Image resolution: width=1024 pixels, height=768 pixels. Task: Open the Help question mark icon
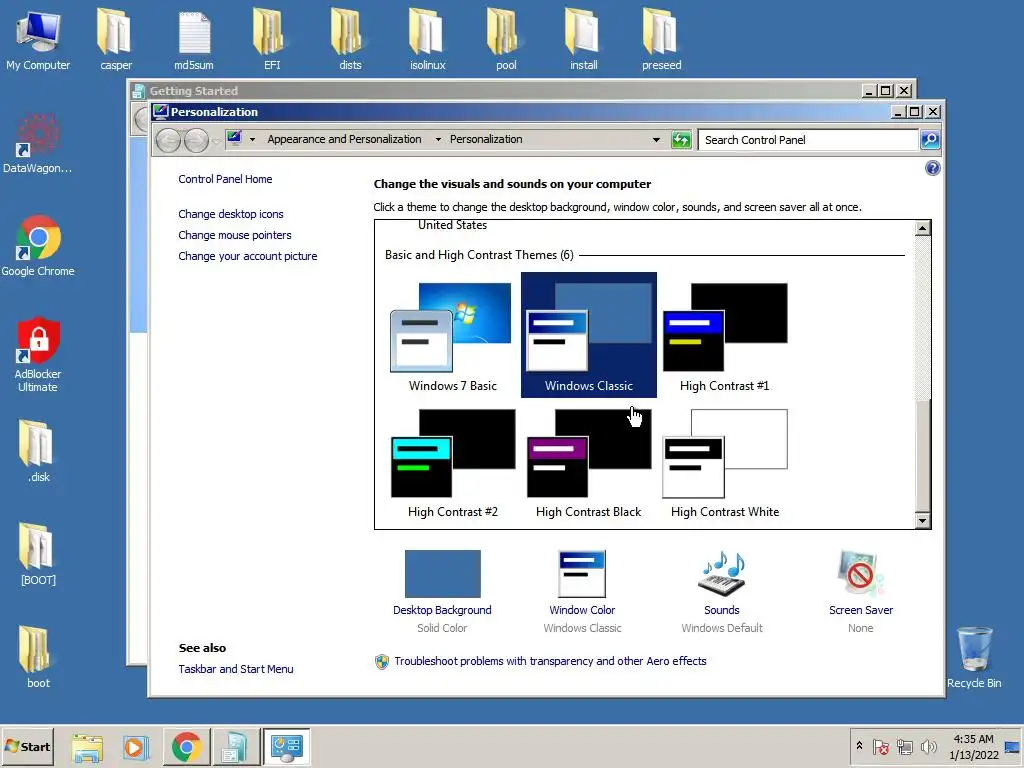(933, 168)
